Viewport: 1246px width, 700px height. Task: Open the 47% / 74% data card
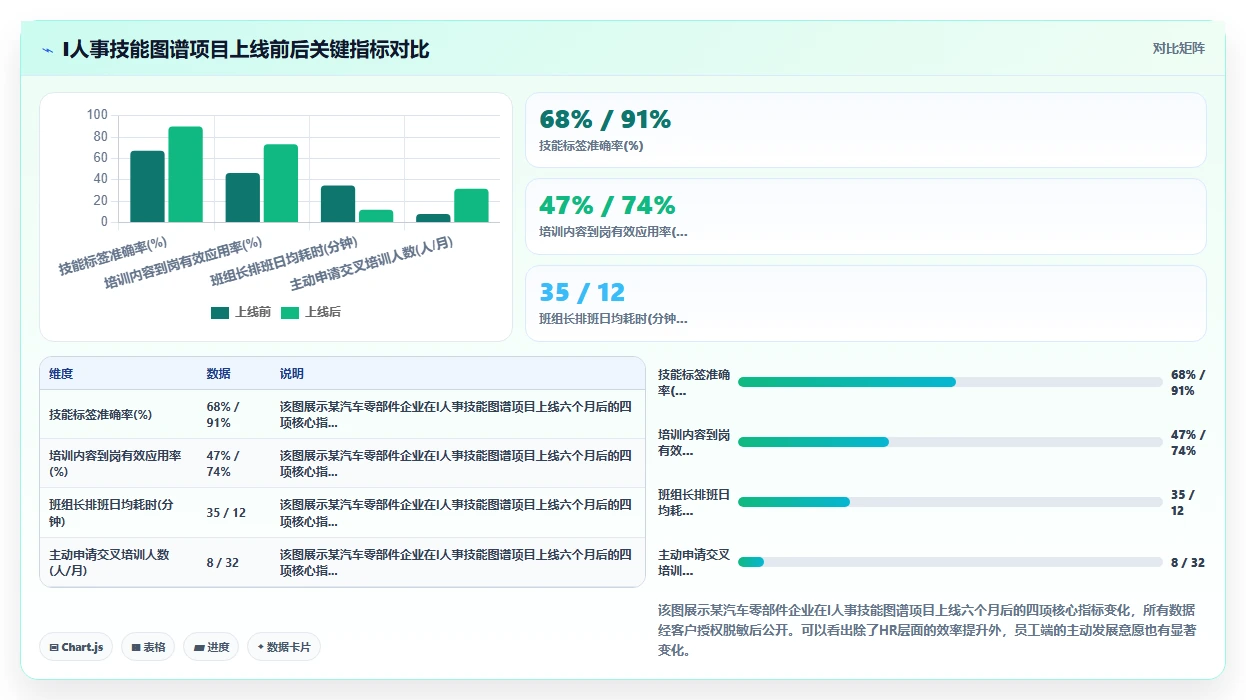[866, 216]
